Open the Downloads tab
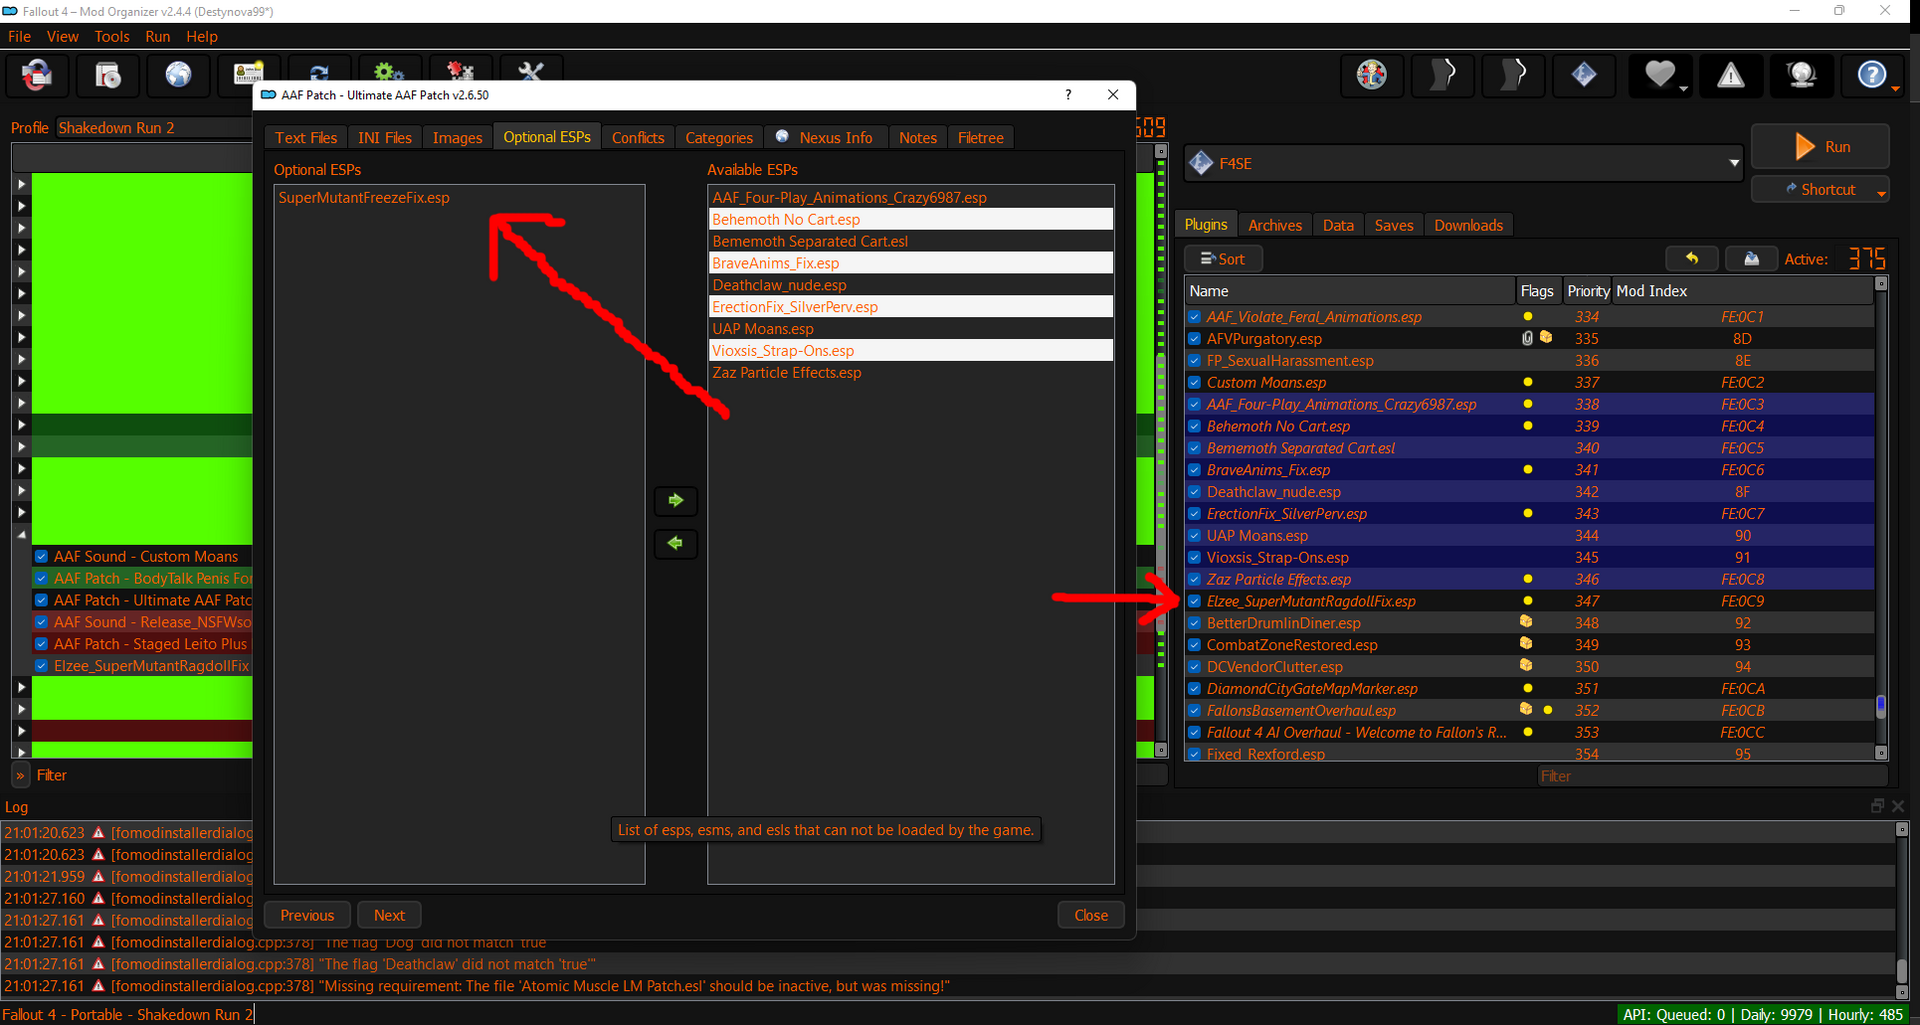The image size is (1920, 1025). 1468,226
